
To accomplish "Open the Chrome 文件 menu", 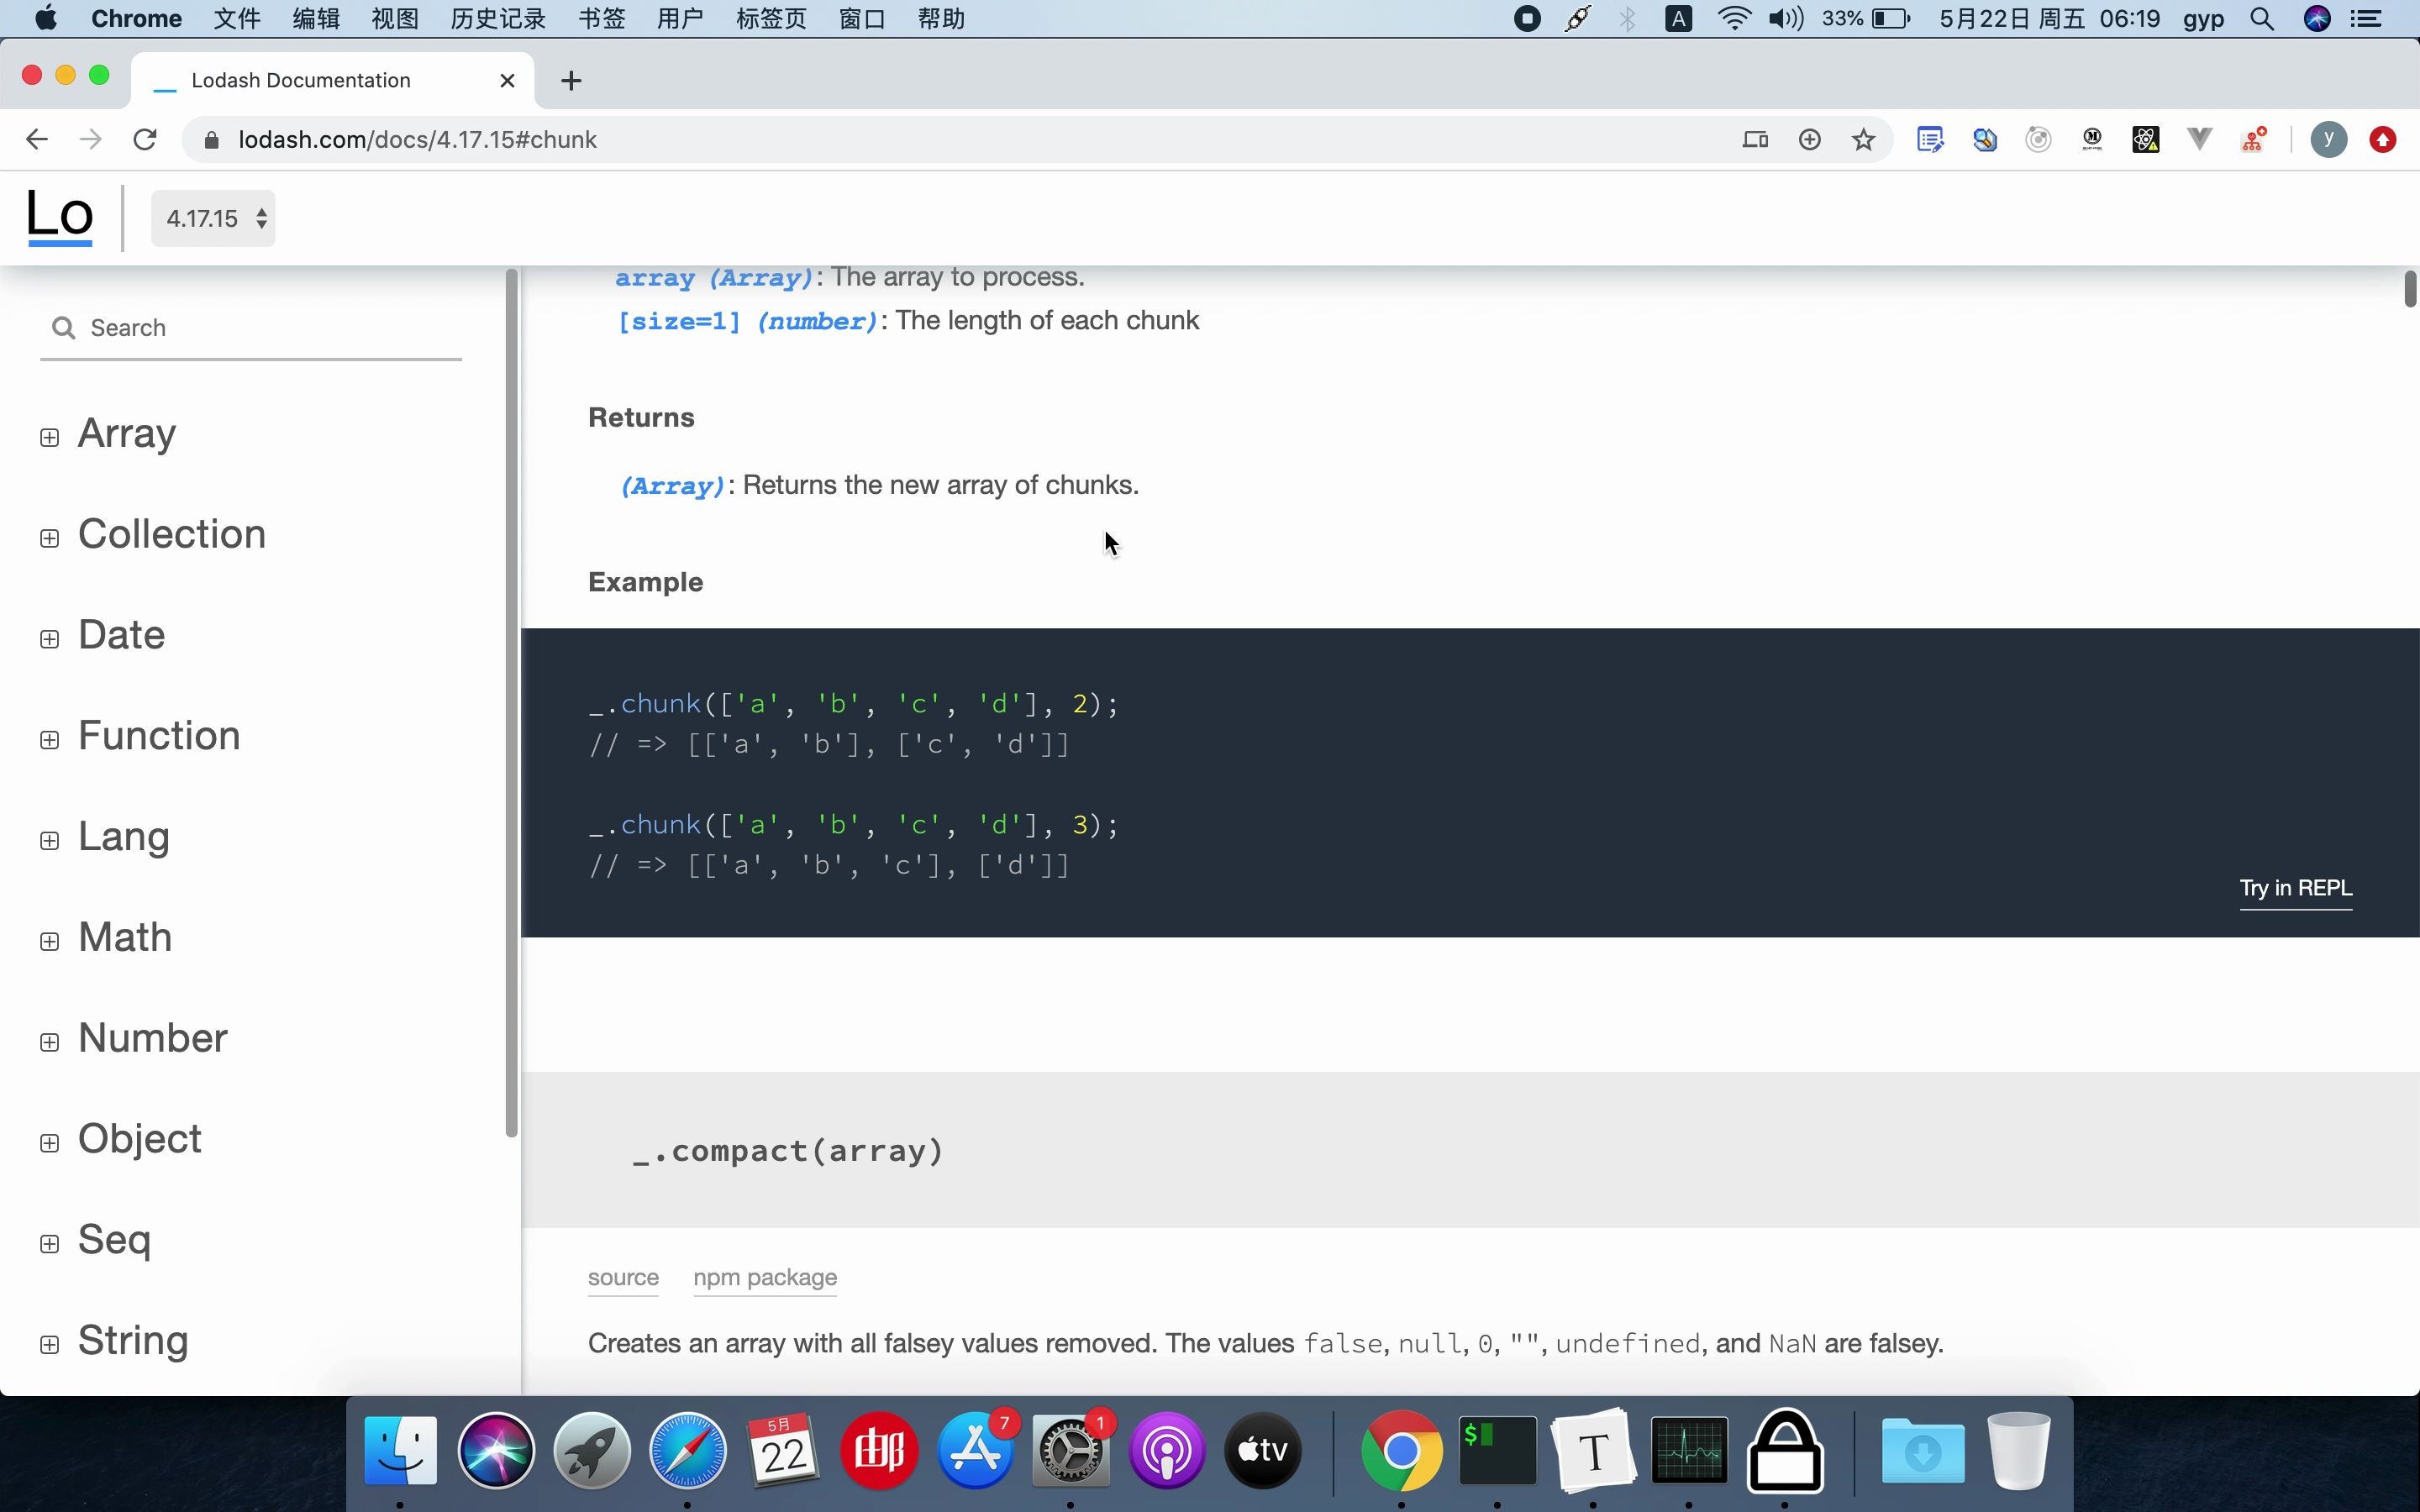I will click(236, 19).
